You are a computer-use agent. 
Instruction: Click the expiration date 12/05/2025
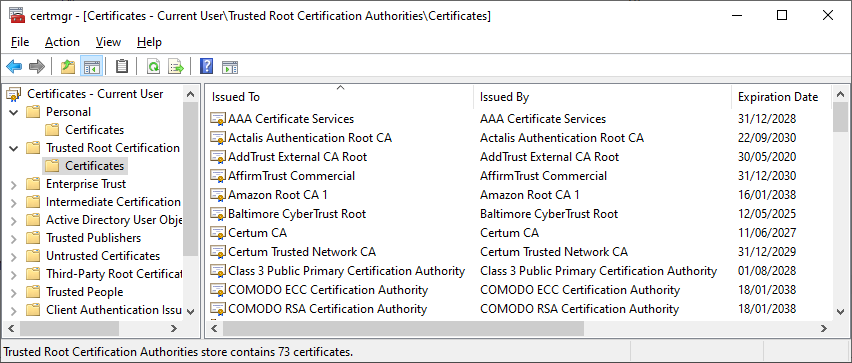pyautogui.click(x=767, y=214)
